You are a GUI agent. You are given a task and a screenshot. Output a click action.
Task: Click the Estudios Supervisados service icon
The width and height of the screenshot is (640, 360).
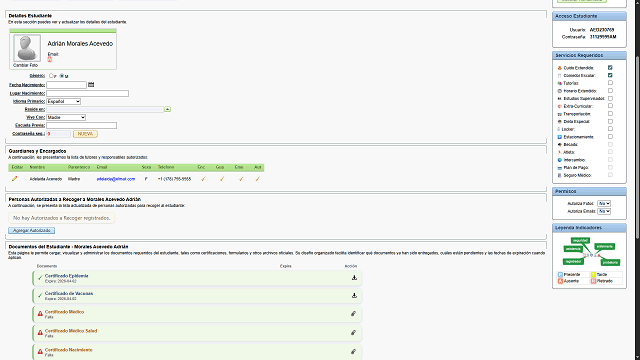560,99
